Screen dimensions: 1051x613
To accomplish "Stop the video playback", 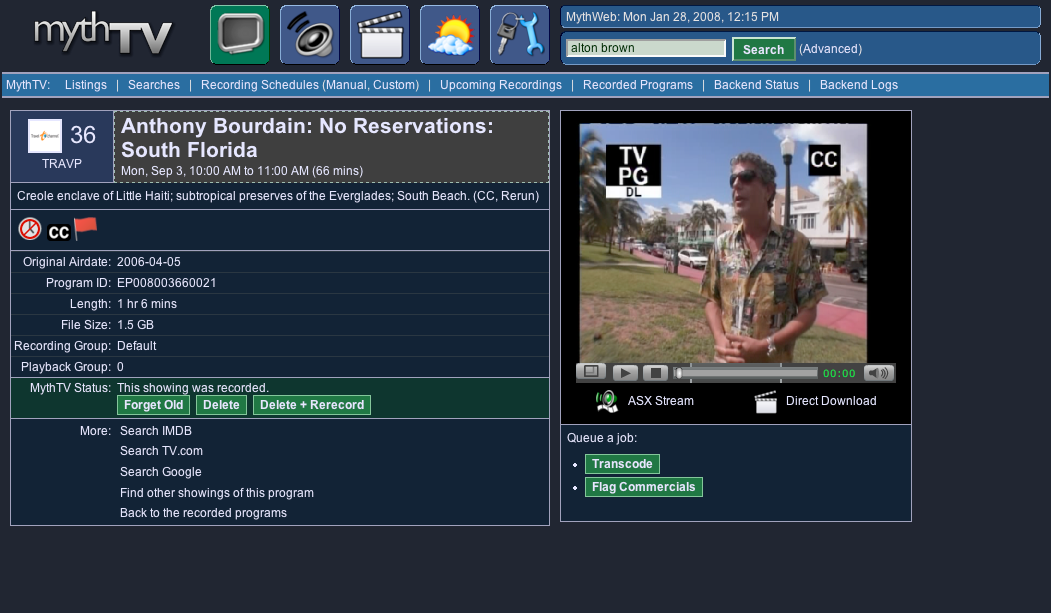I will pyautogui.click(x=655, y=373).
